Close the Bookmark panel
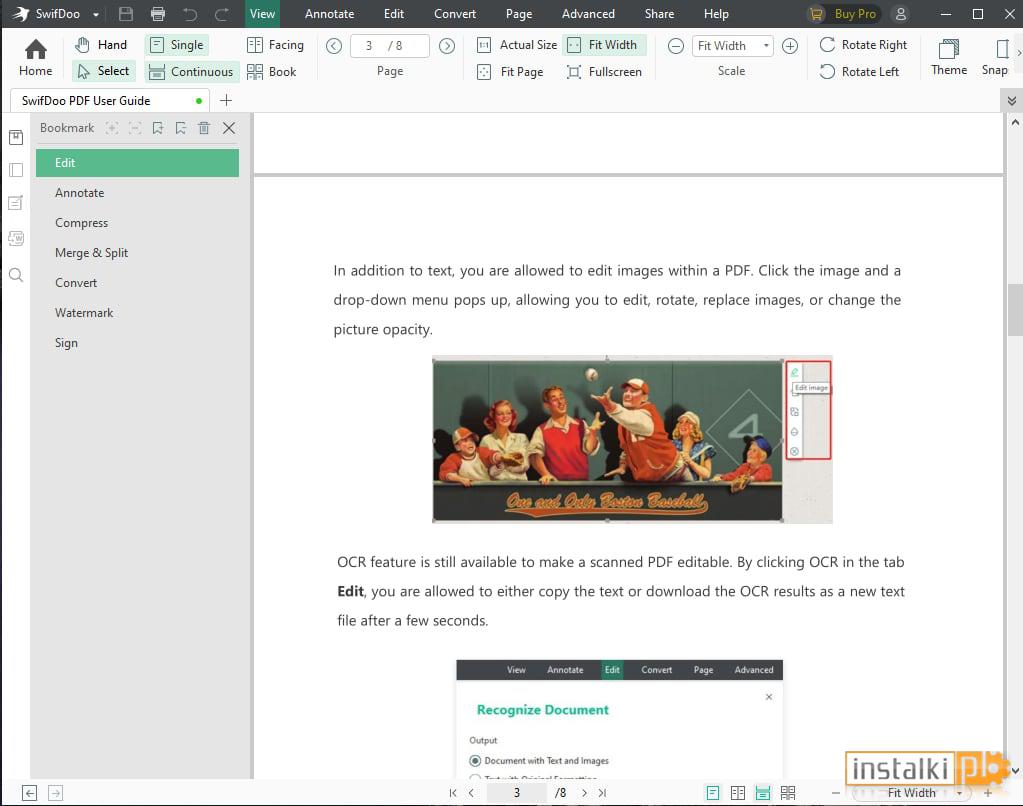 (x=229, y=128)
